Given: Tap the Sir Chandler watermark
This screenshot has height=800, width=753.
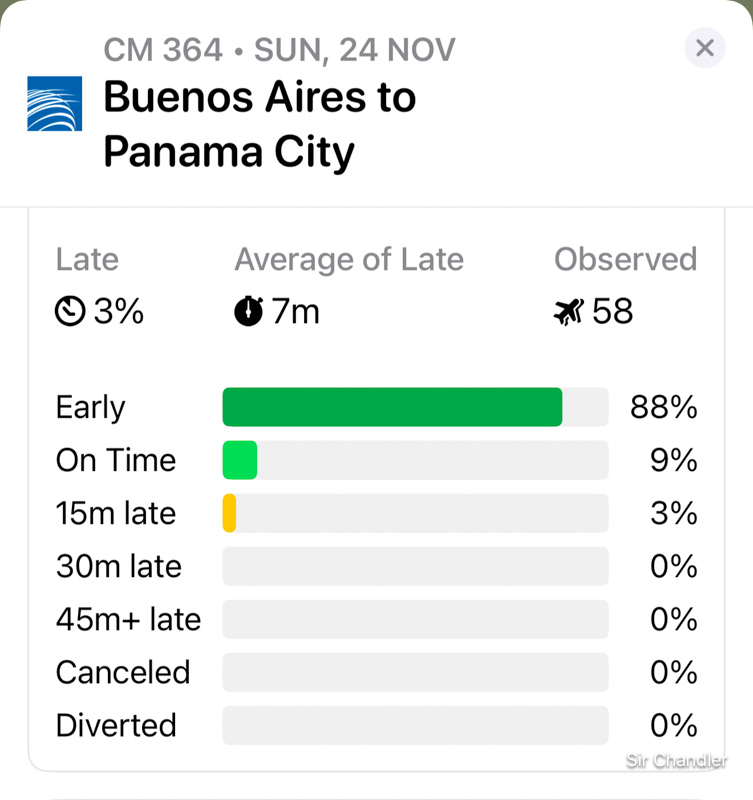Looking at the screenshot, I should [x=676, y=762].
